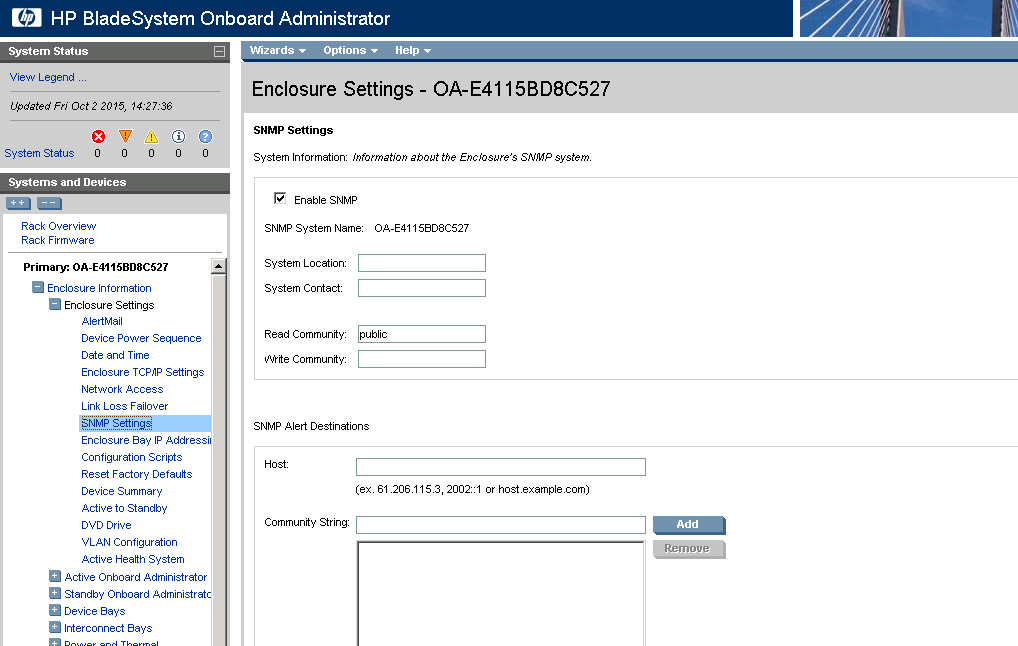The width and height of the screenshot is (1018, 646).
Task: Click the Add button for alert destination
Action: [689, 525]
